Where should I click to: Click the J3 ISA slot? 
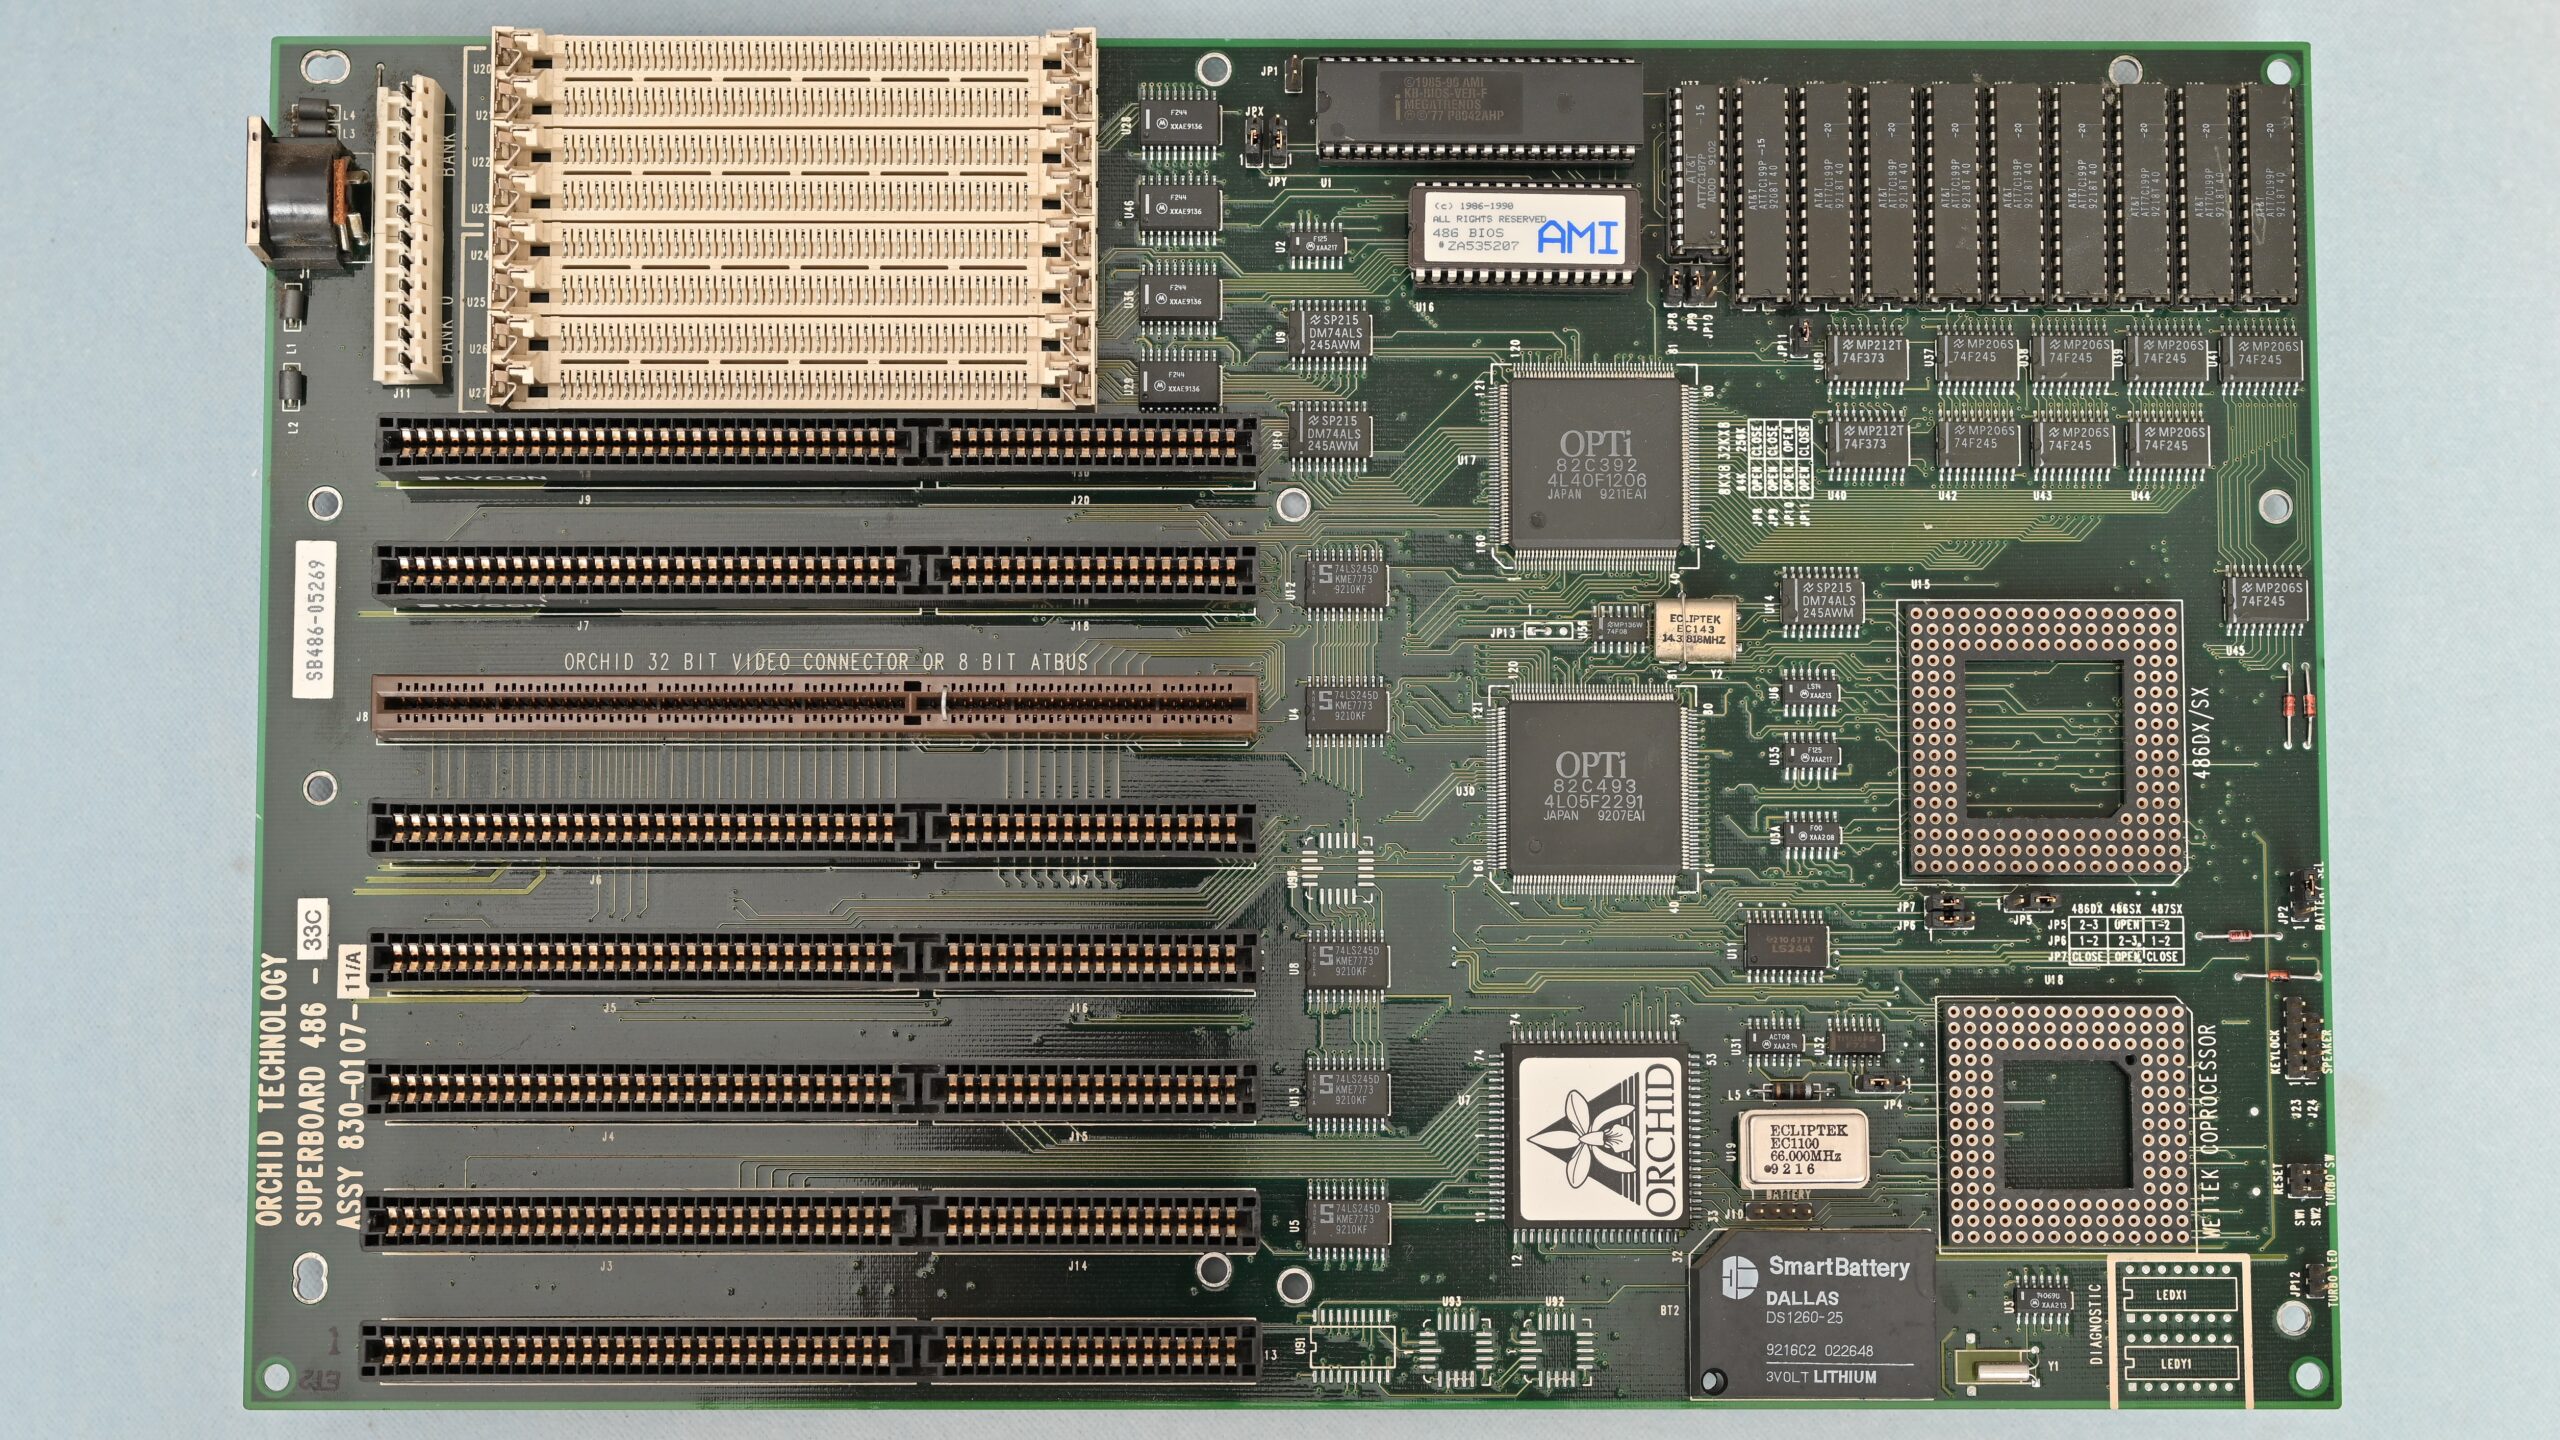pyautogui.click(x=810, y=1220)
